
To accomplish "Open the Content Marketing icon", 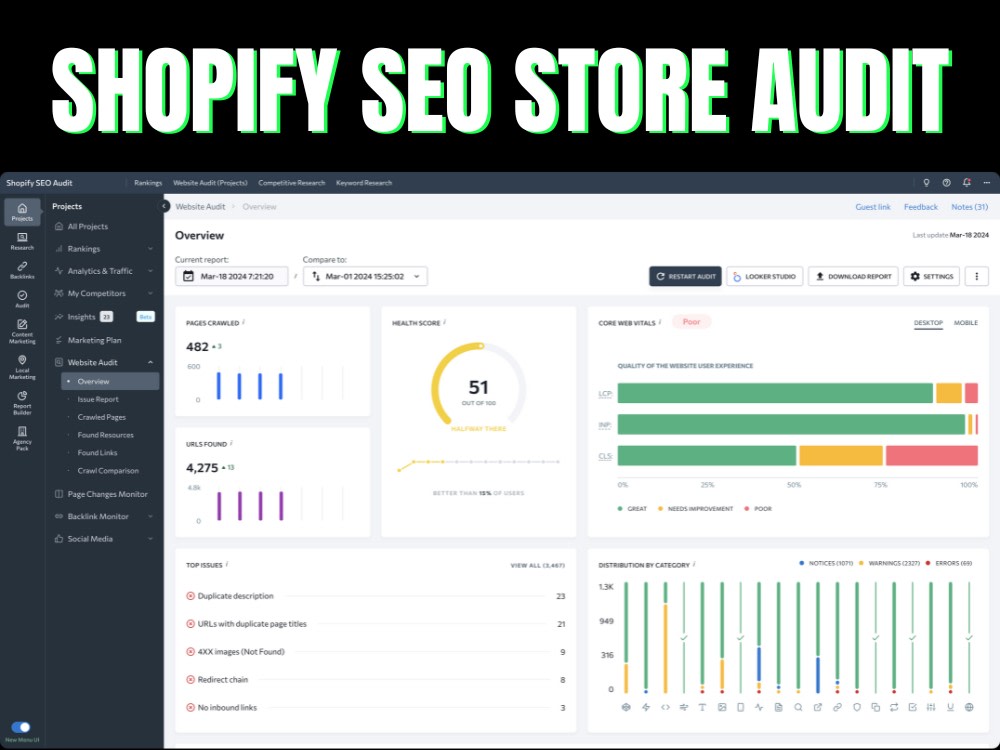I will click(x=22, y=332).
